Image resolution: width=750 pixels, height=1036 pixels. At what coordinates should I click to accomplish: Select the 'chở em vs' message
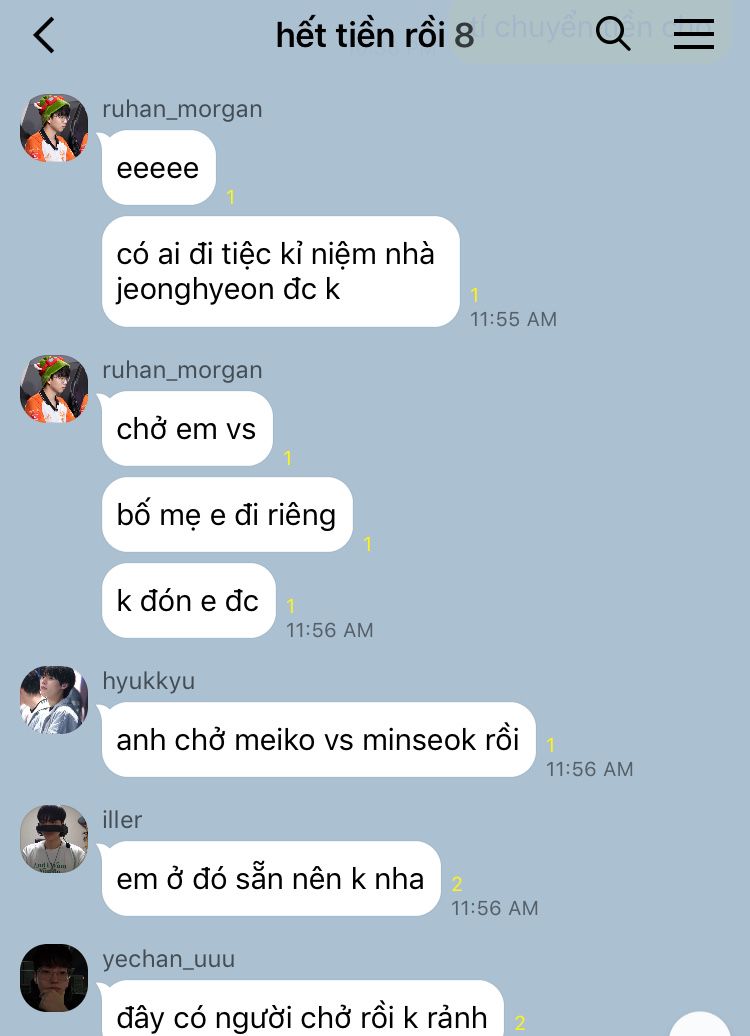187,429
